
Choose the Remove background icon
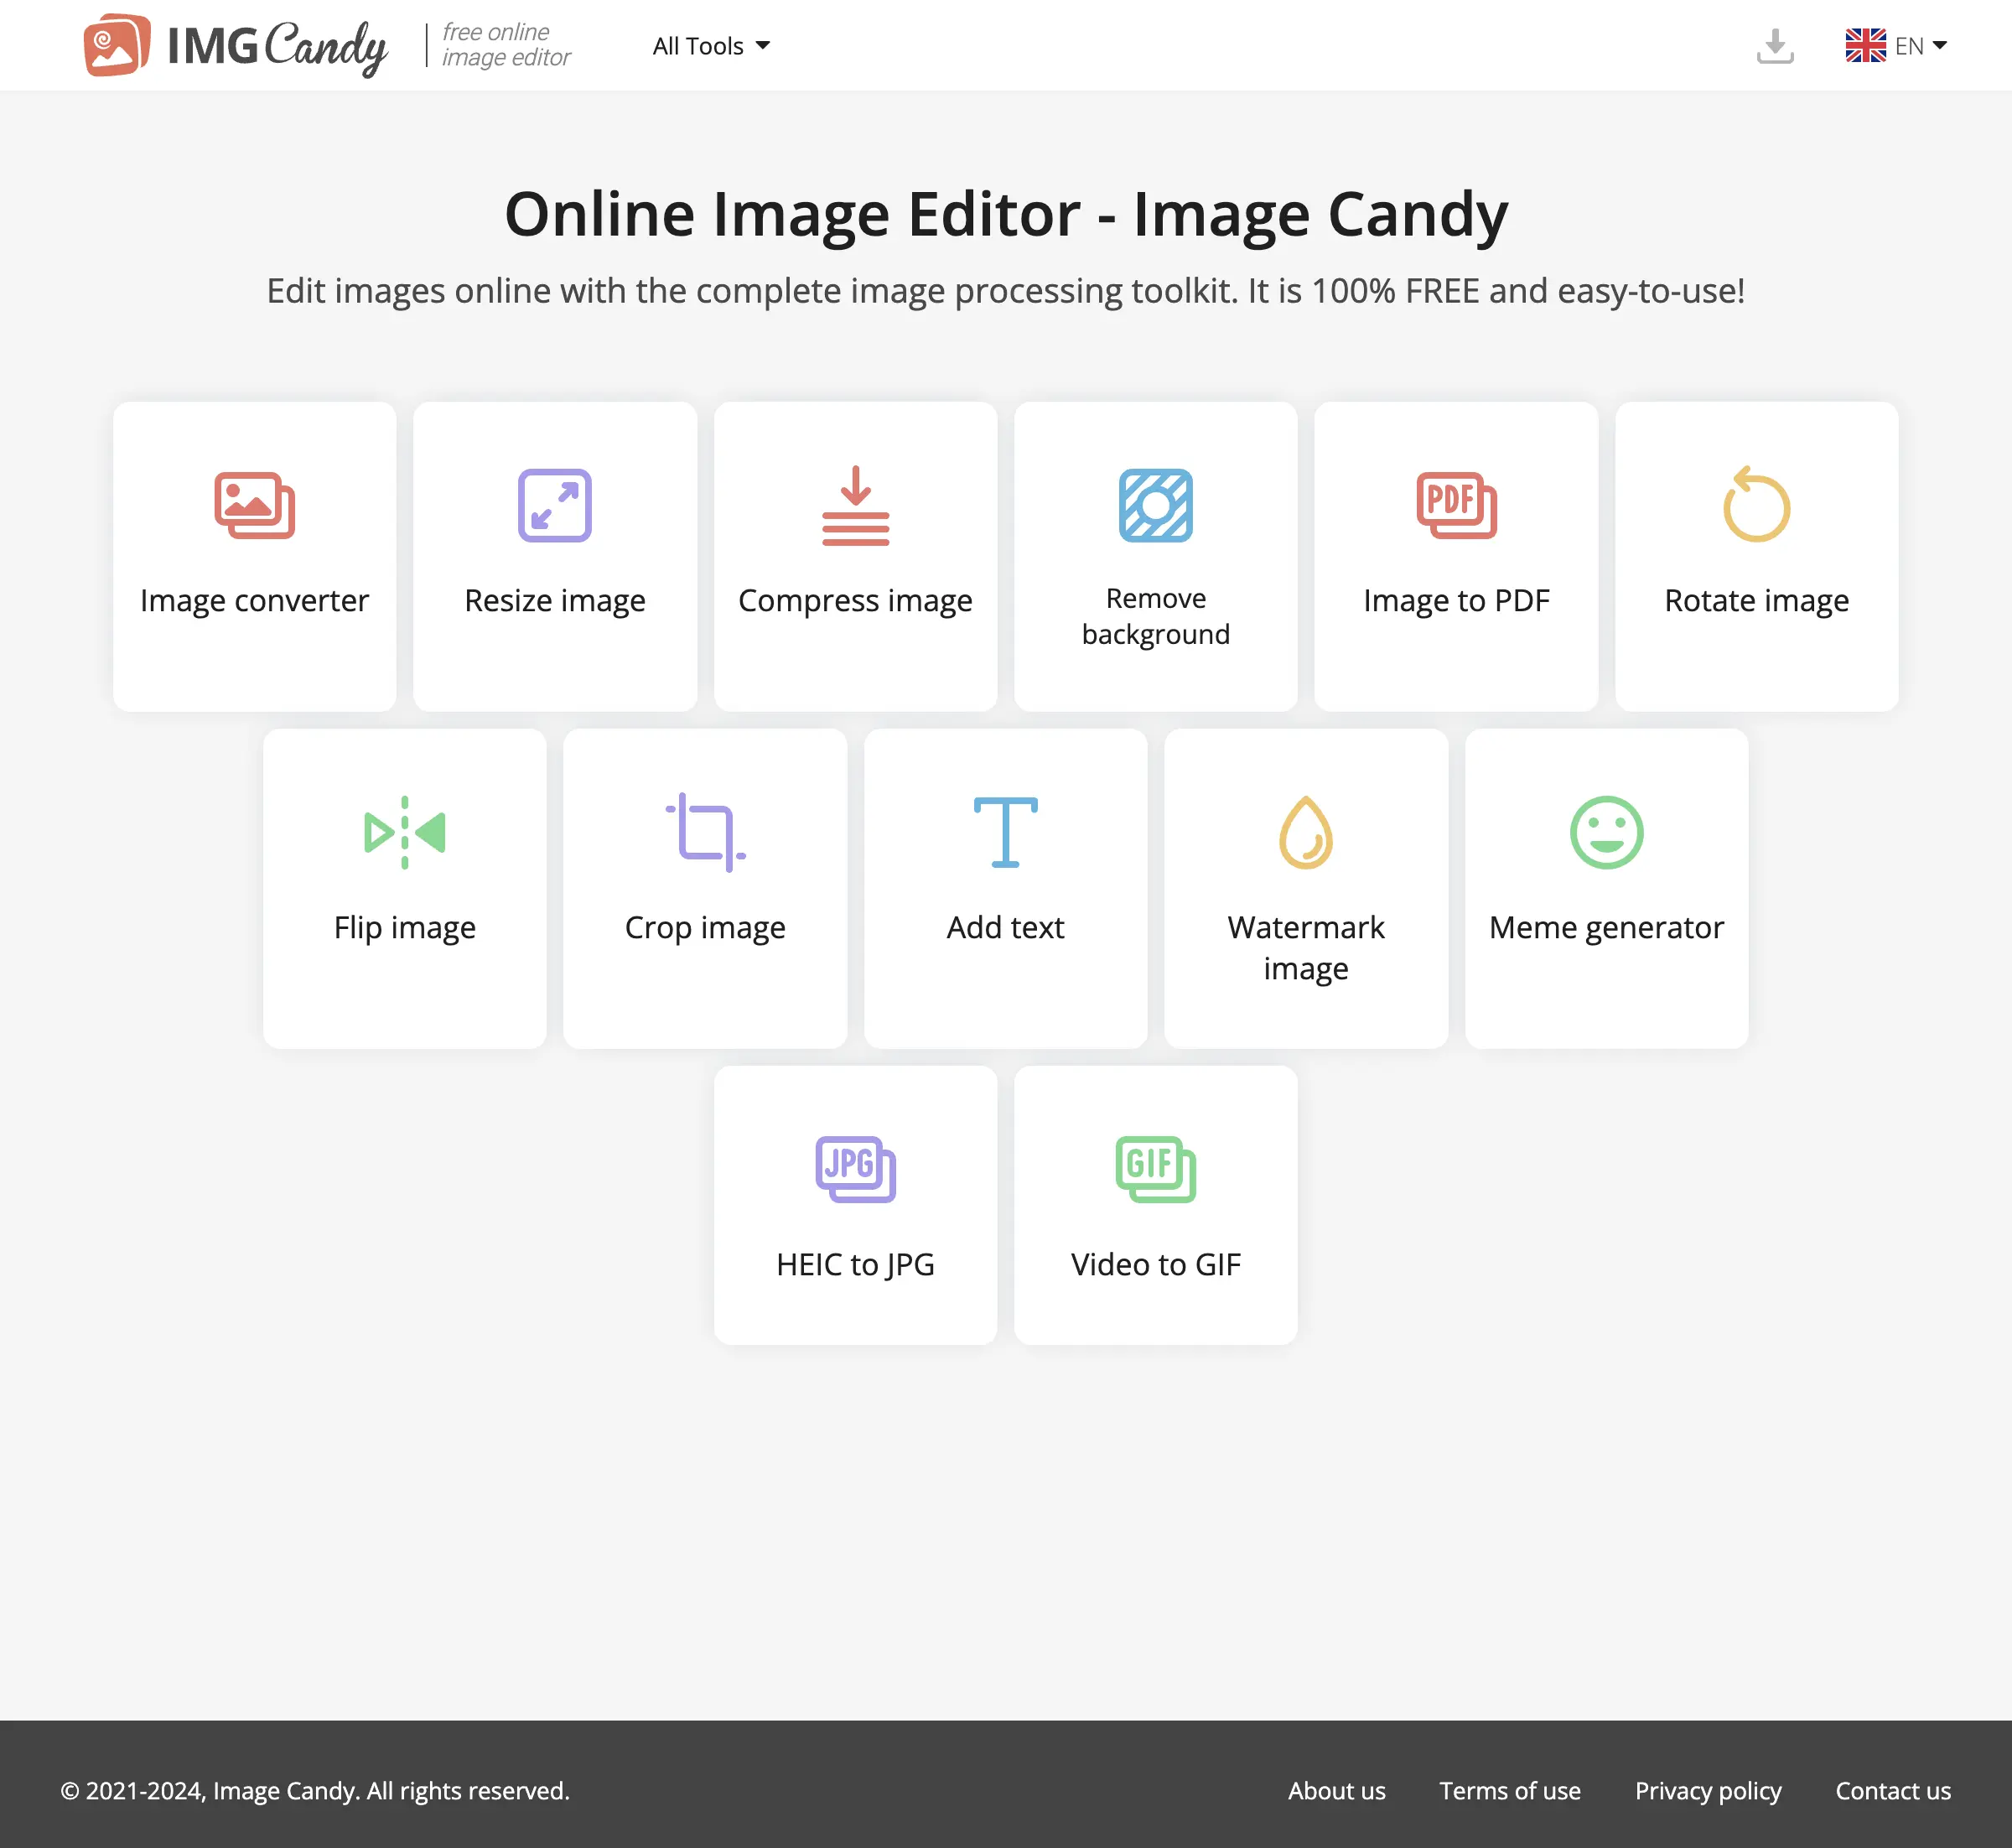tap(1155, 505)
